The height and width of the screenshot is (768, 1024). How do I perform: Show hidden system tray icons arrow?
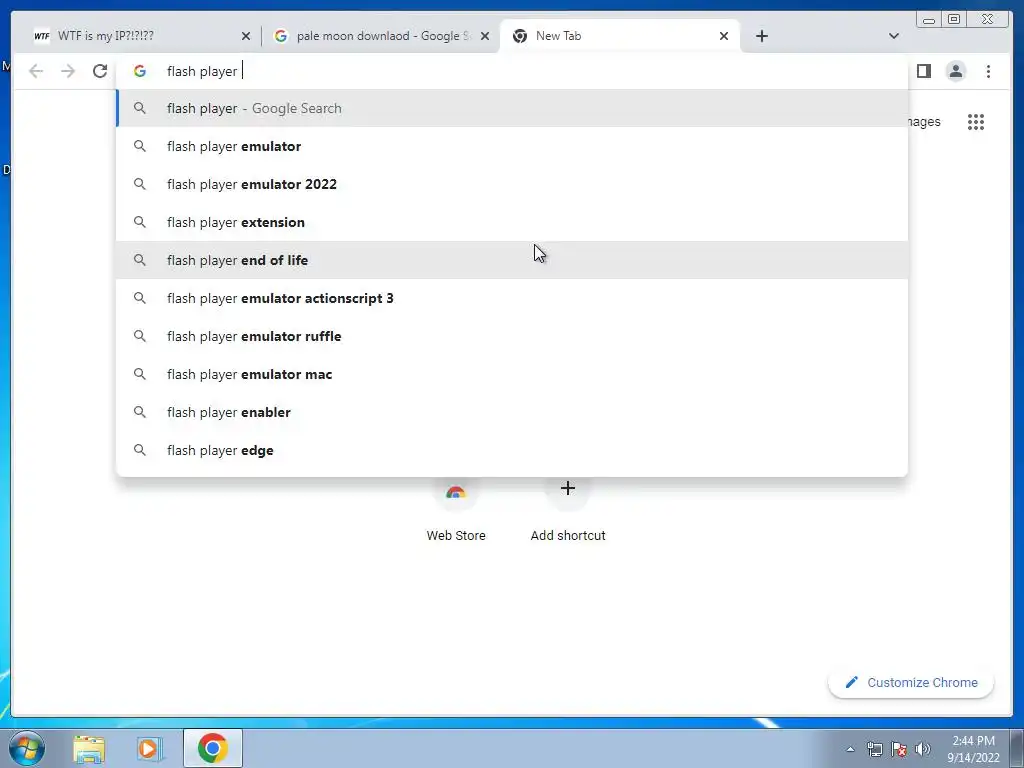coord(850,749)
